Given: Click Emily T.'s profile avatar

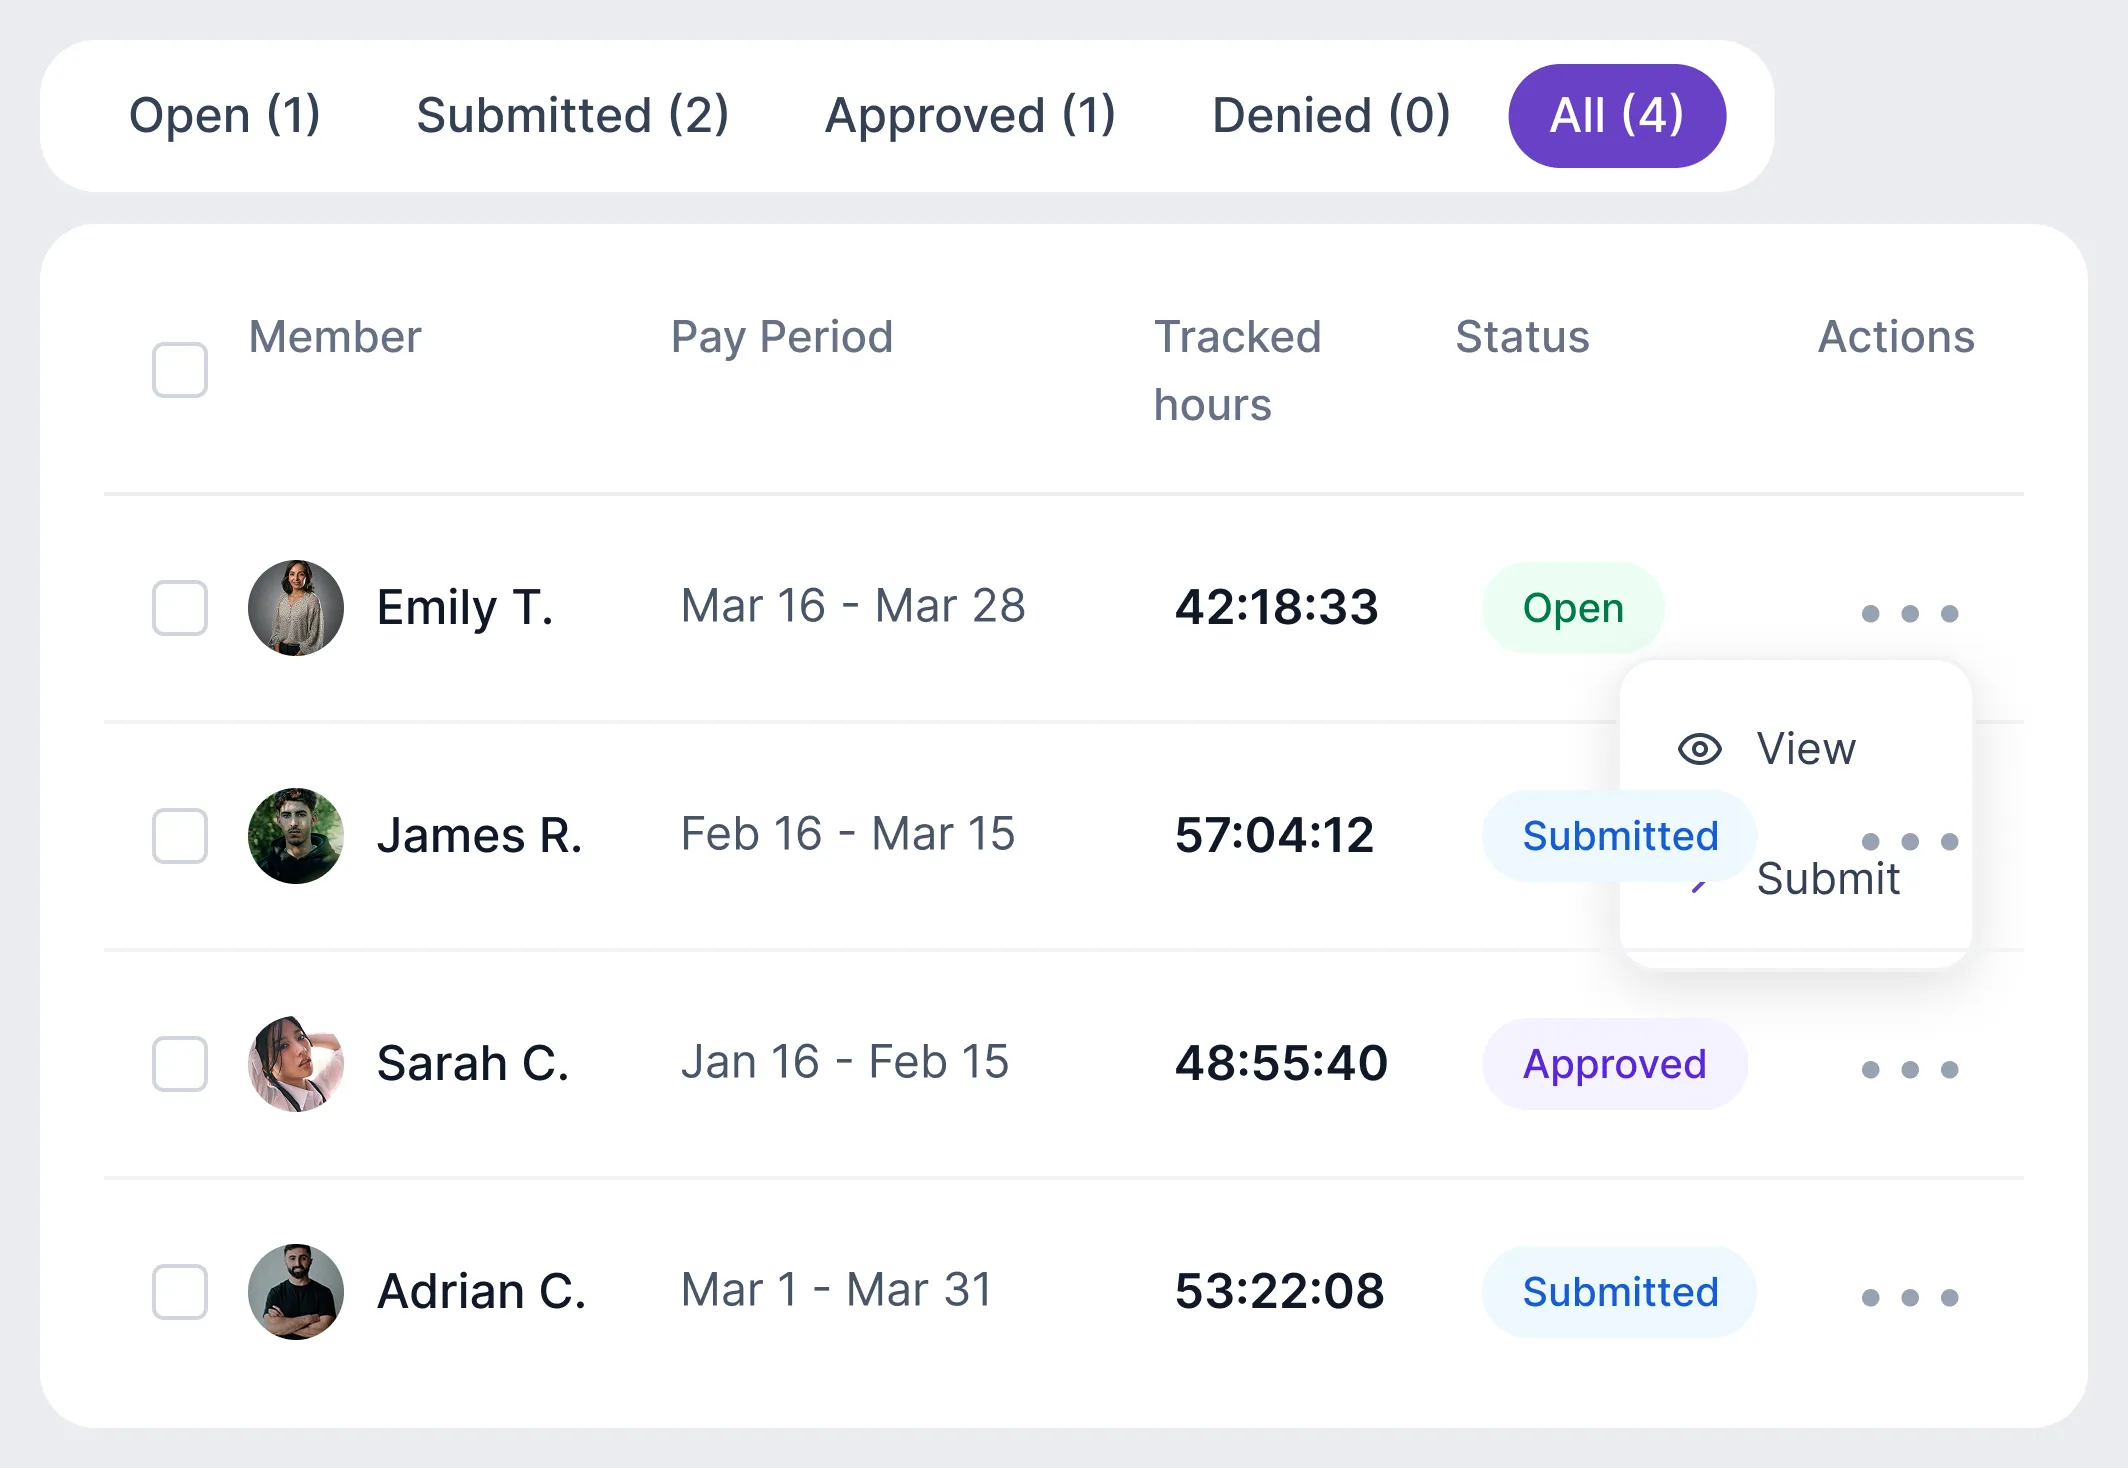Looking at the screenshot, I should coord(295,607).
